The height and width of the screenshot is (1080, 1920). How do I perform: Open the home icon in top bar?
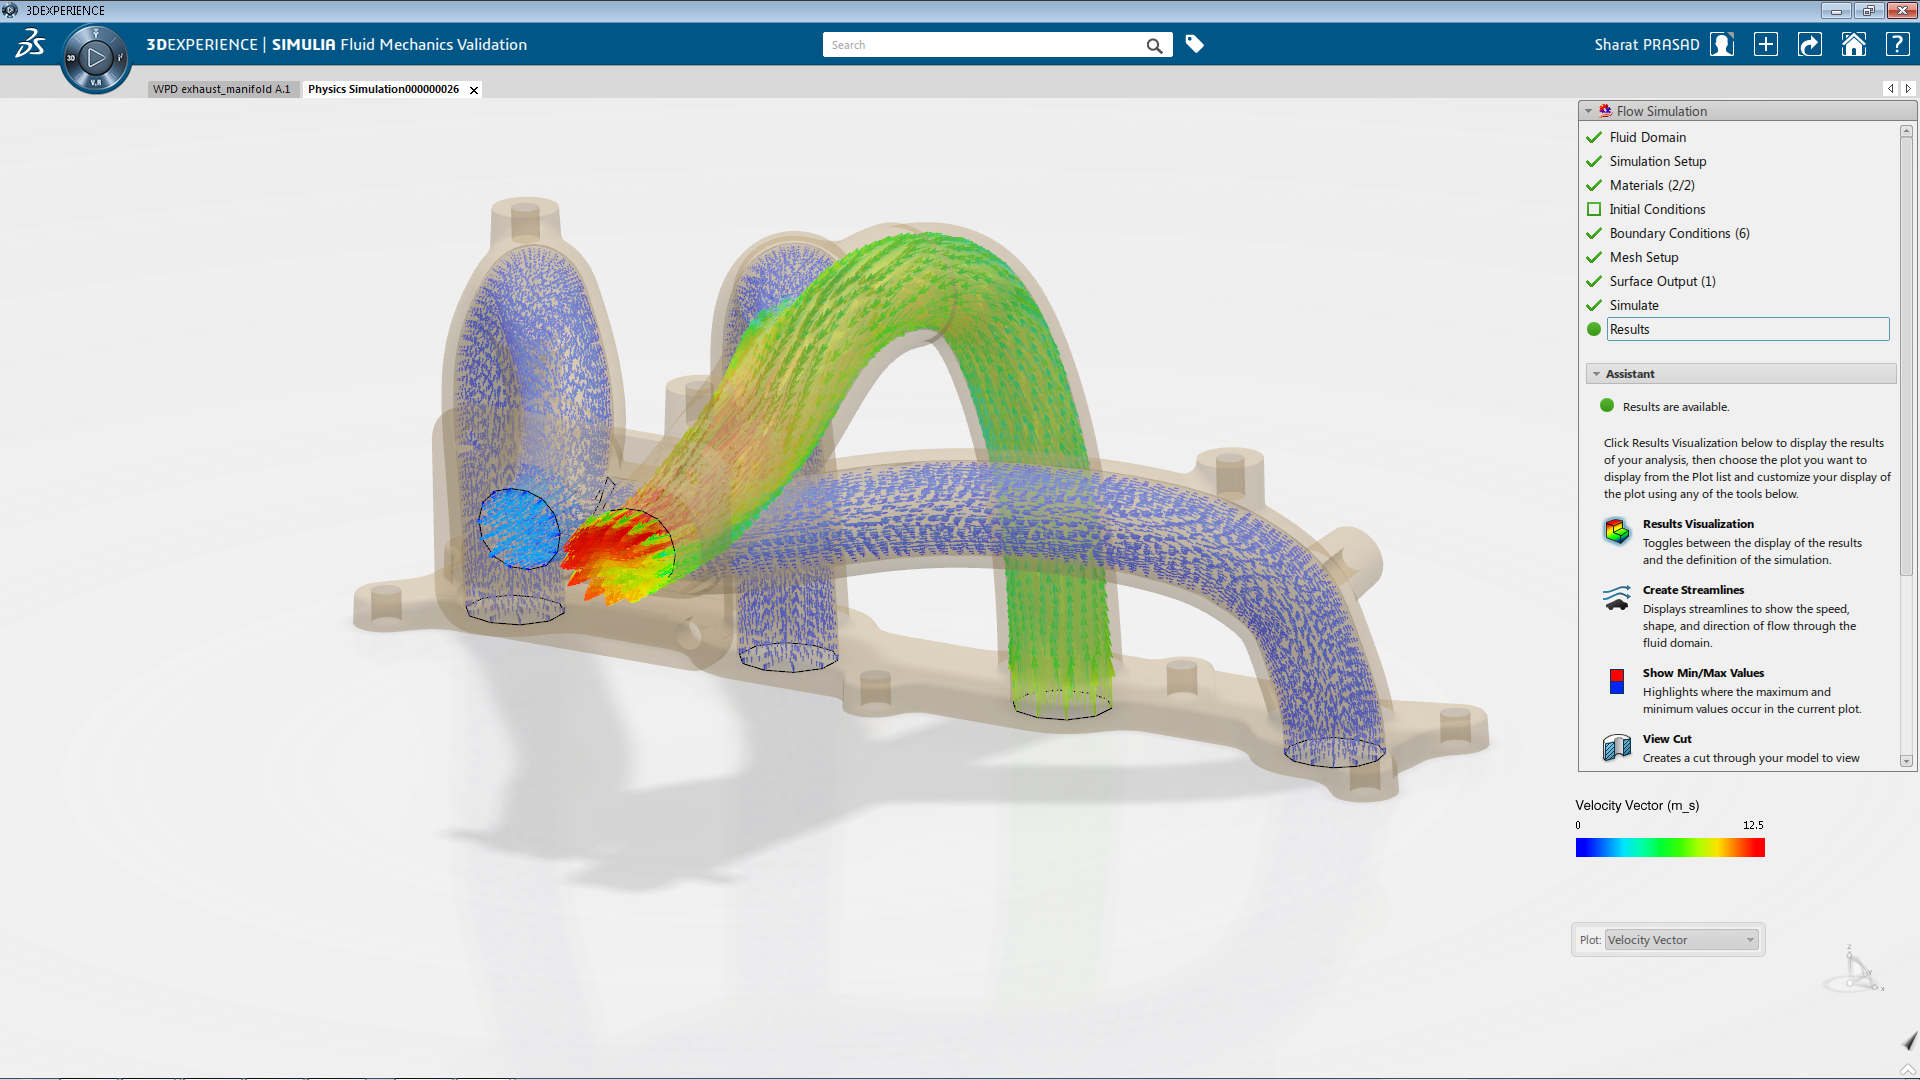coord(1853,44)
